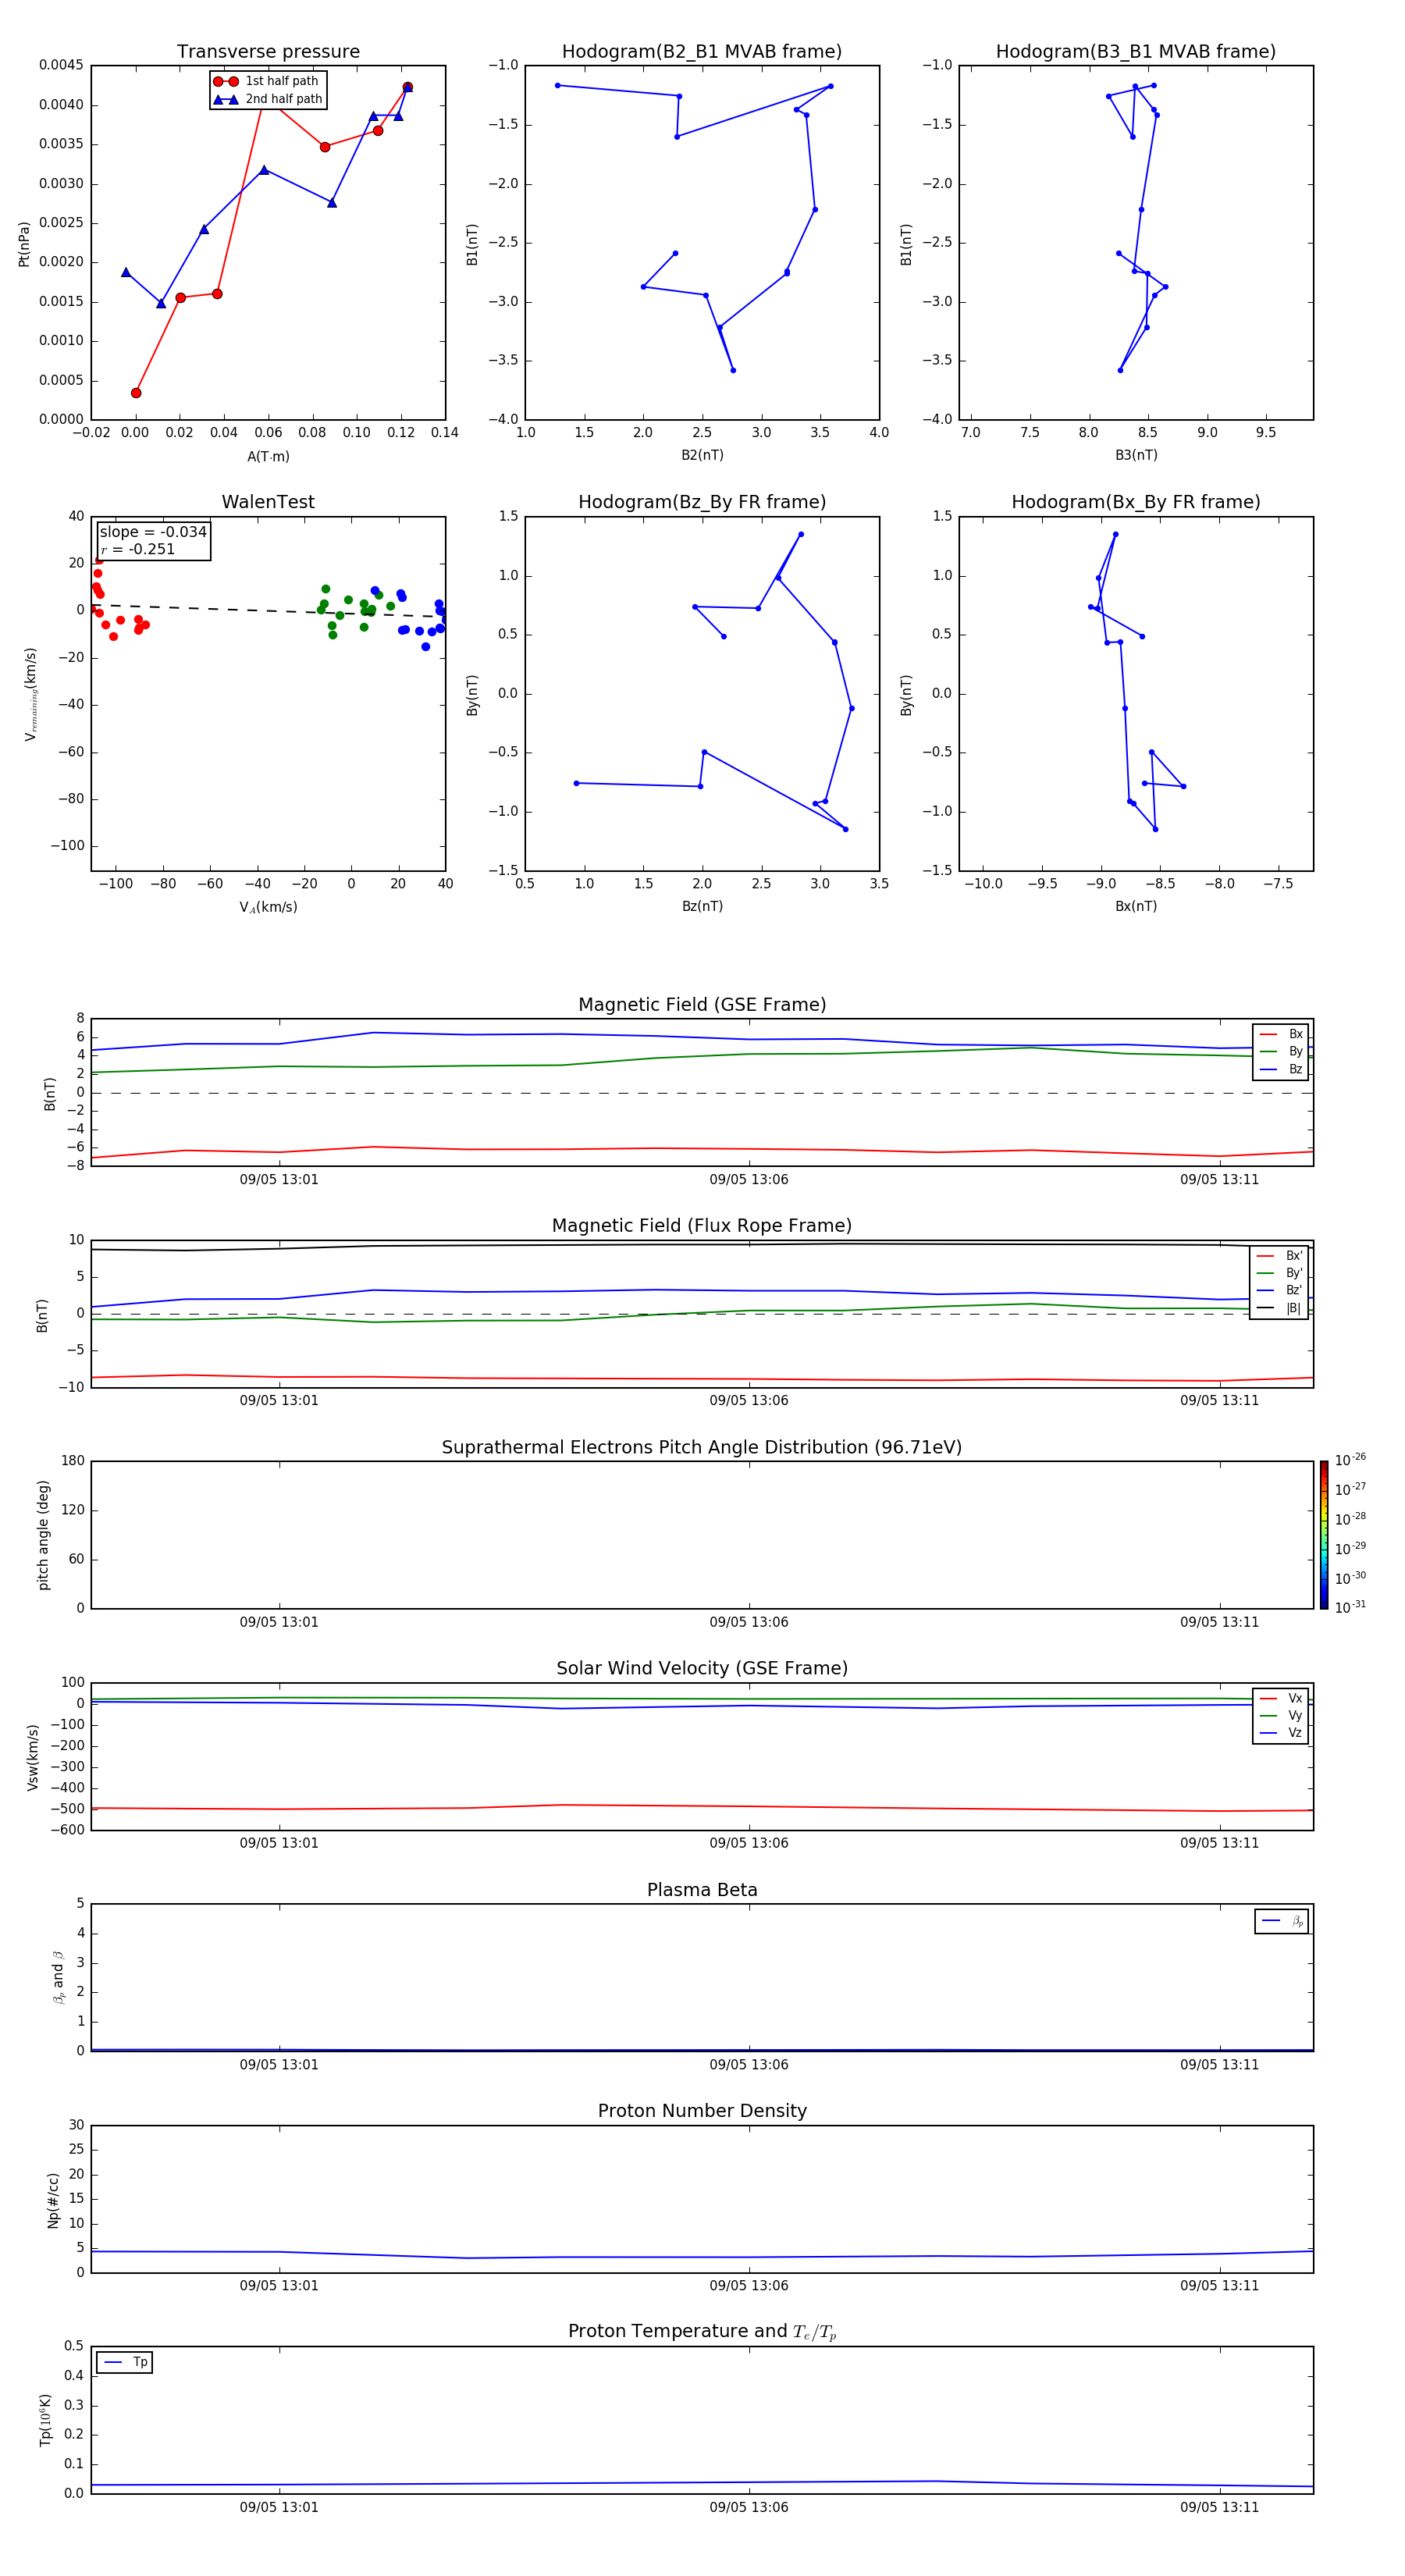Viewport: 1405px width, 2576px height.
Task: Click the WalenTest plot title
Action: coord(268,502)
